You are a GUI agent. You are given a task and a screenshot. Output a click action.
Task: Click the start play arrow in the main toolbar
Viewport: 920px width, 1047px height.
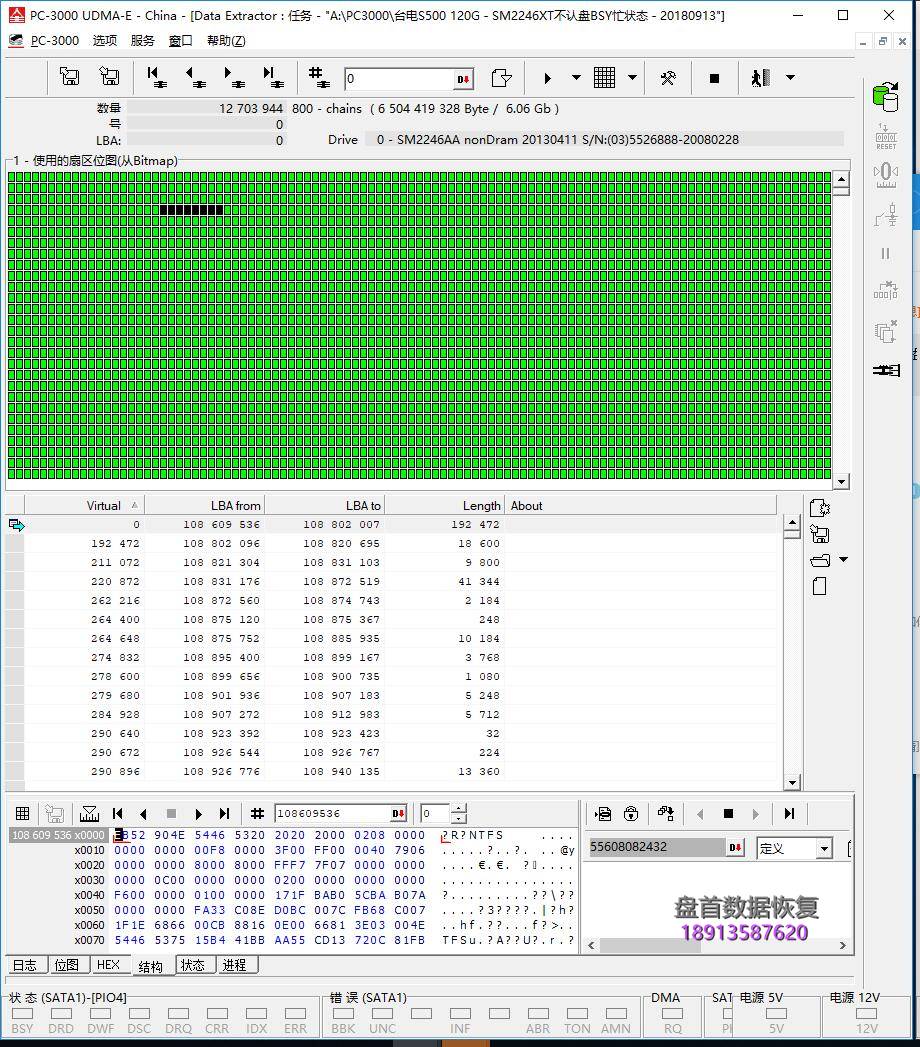547,78
